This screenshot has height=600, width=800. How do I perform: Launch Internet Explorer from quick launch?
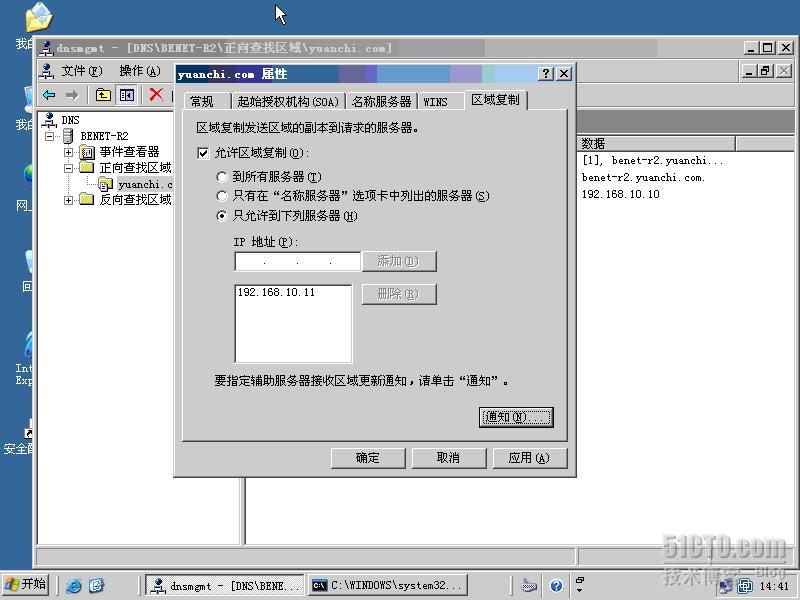pyautogui.click(x=73, y=585)
